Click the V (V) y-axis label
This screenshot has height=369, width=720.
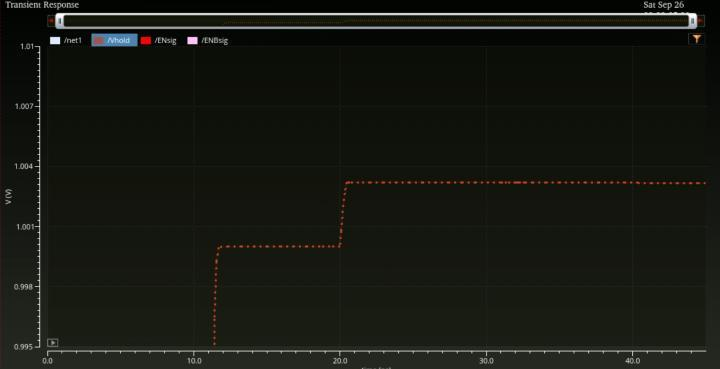pos(8,196)
